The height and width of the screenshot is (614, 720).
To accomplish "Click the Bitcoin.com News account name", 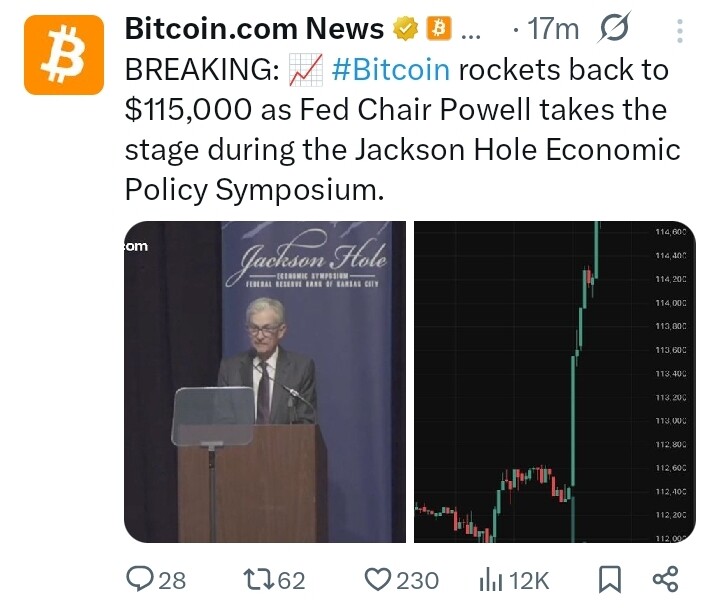I will 254,28.
